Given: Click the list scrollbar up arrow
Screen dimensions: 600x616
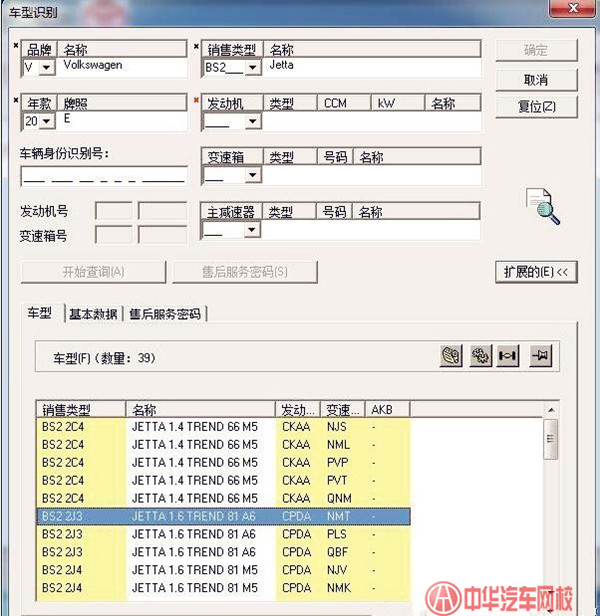Looking at the screenshot, I should [x=551, y=410].
